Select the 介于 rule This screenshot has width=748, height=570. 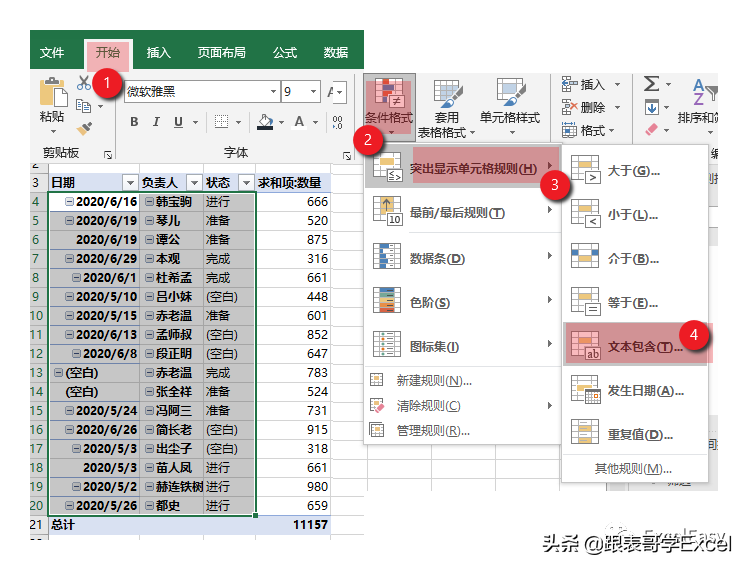click(635, 259)
